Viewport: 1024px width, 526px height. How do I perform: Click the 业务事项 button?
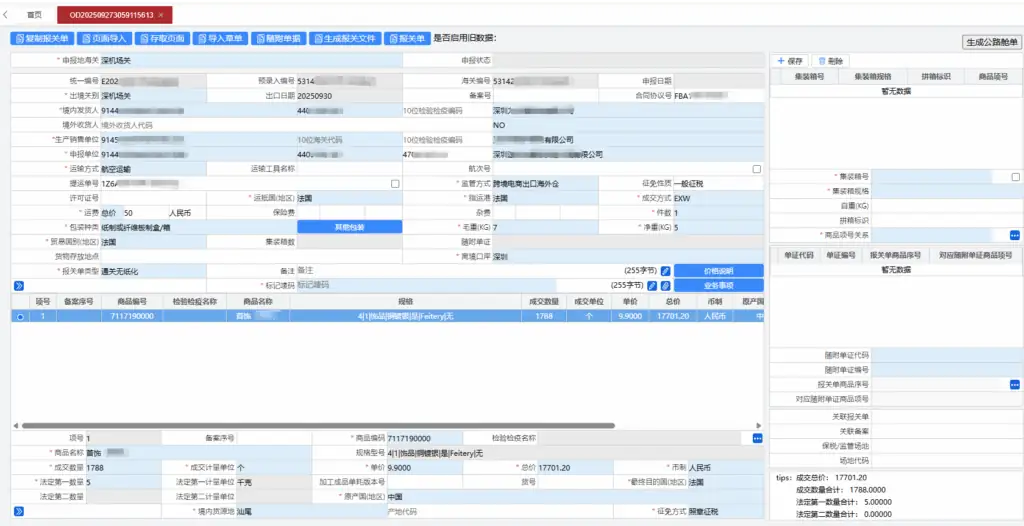tap(718, 286)
